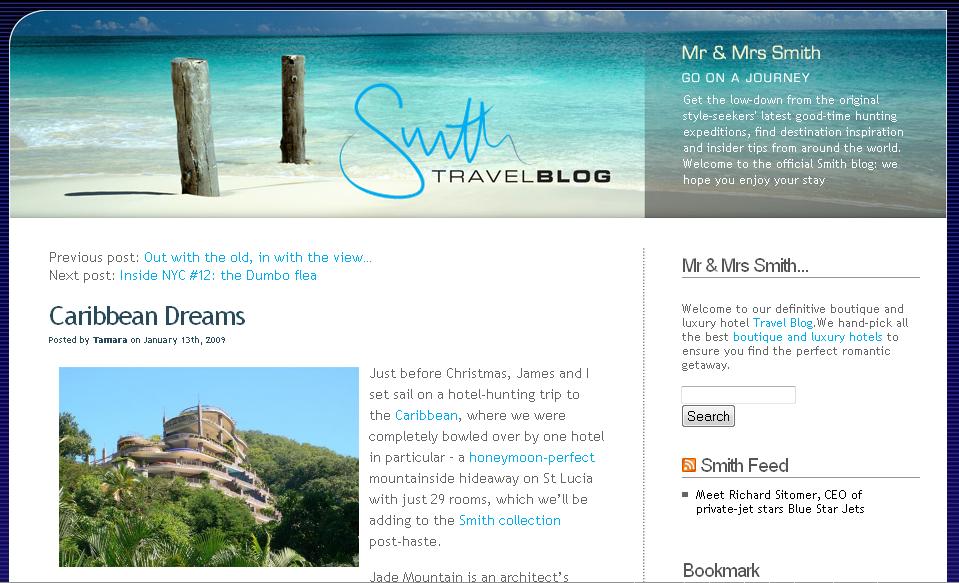Screen dimensions: 959x583
Task: Open next post 'Inside NYC #12' link
Action: pyautogui.click(x=218, y=275)
